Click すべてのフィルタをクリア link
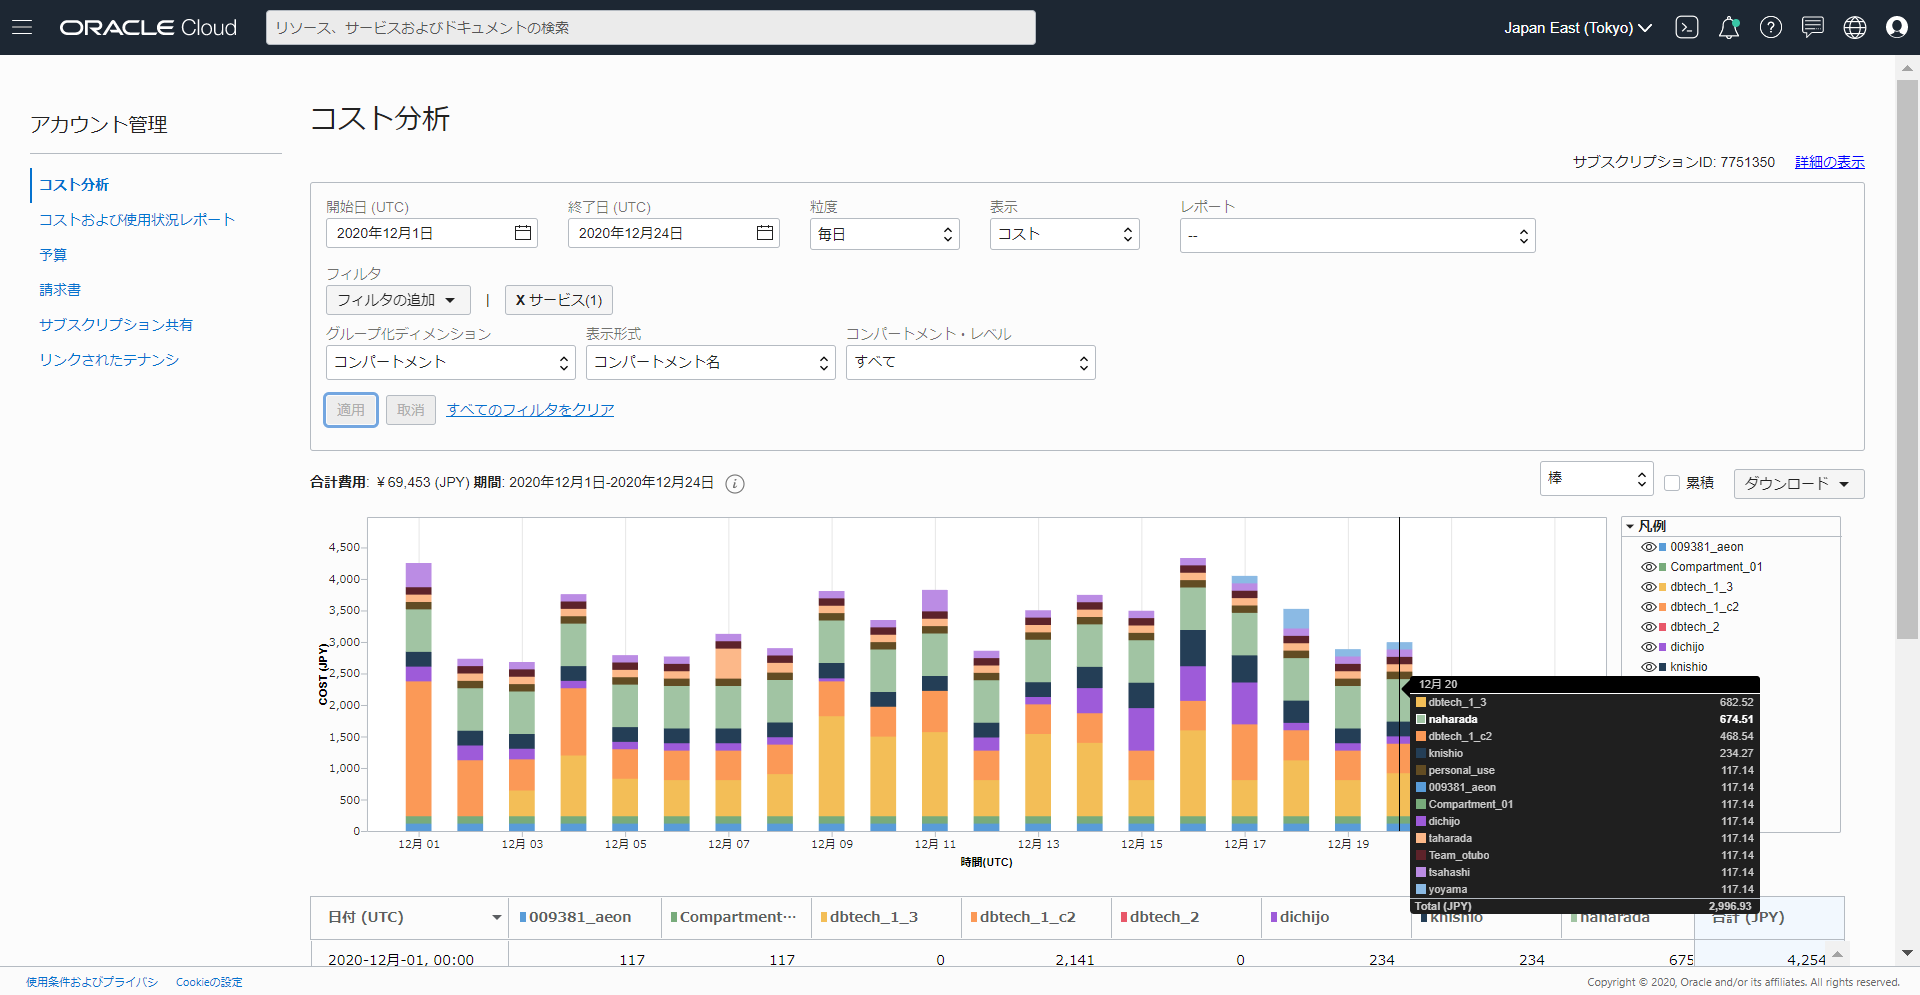1920x995 pixels. (530, 410)
